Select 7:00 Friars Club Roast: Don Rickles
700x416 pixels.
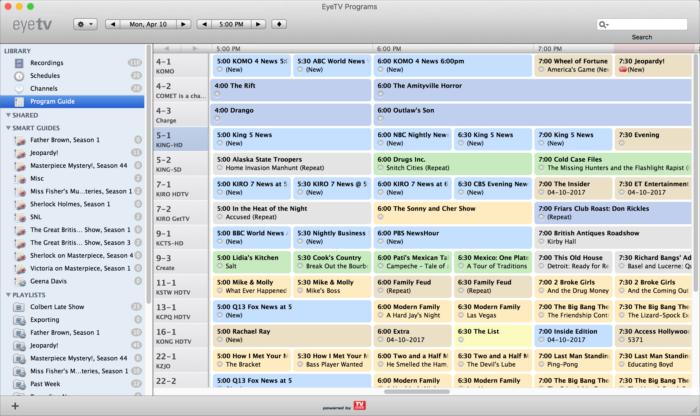pyautogui.click(x=612, y=212)
